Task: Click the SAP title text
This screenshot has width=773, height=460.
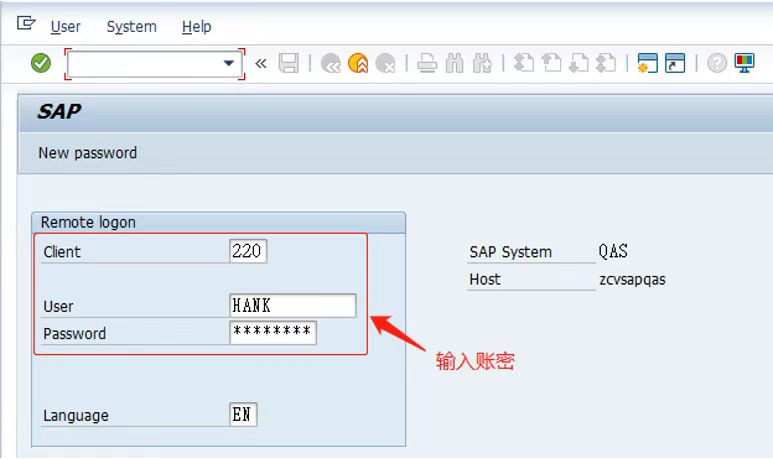Action: (59, 111)
